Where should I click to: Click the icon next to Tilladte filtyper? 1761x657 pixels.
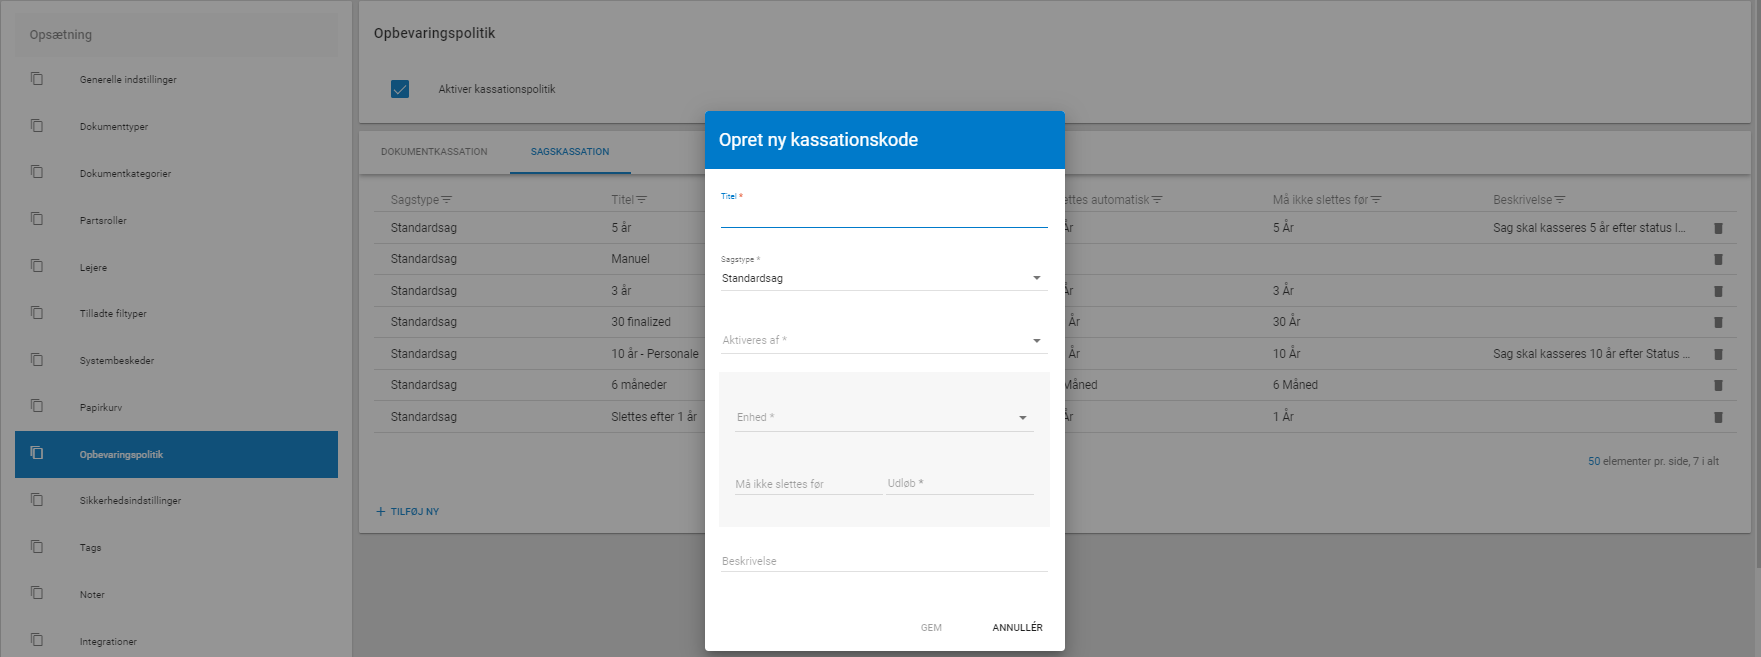(x=37, y=313)
